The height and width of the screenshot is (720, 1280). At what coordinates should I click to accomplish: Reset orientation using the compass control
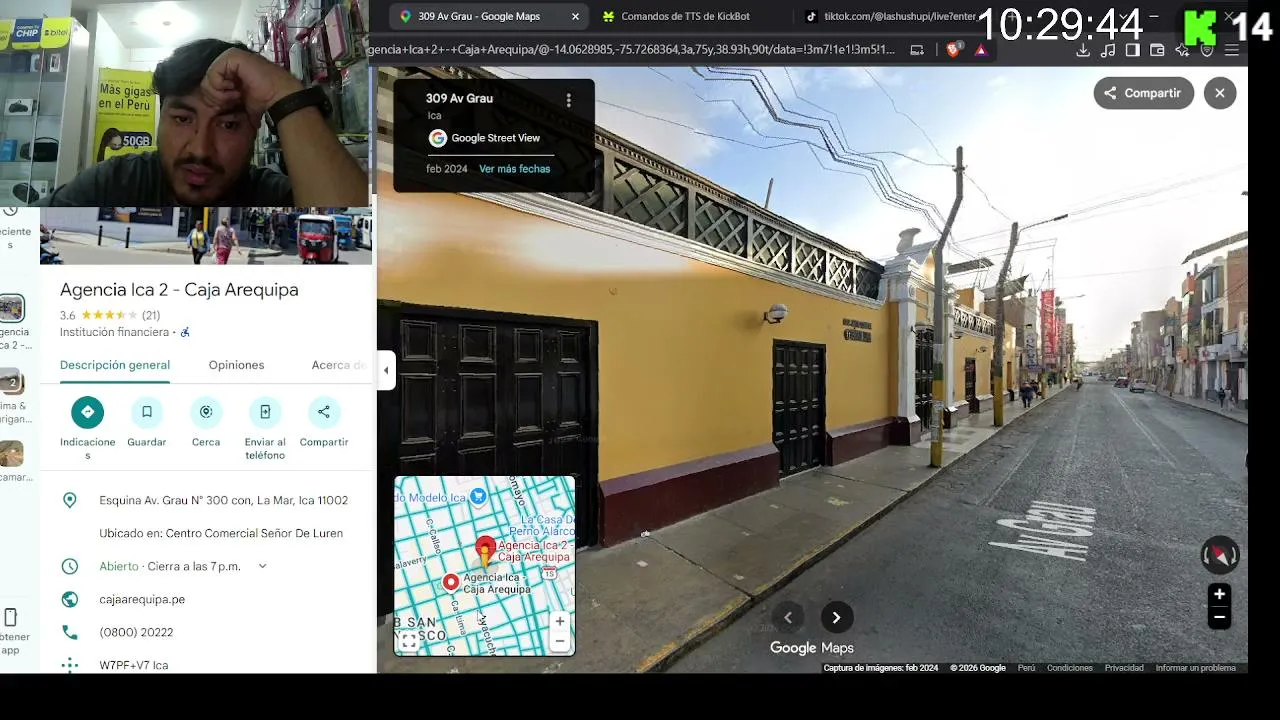pos(1219,555)
